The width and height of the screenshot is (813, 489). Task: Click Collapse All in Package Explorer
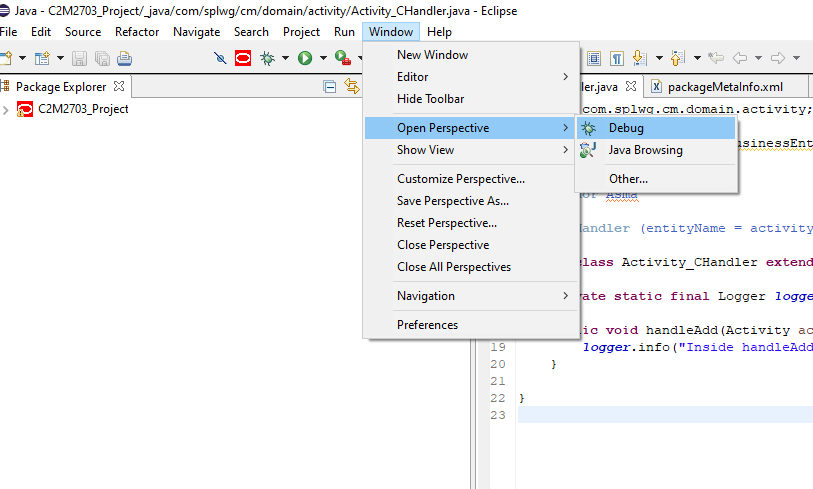coord(329,87)
